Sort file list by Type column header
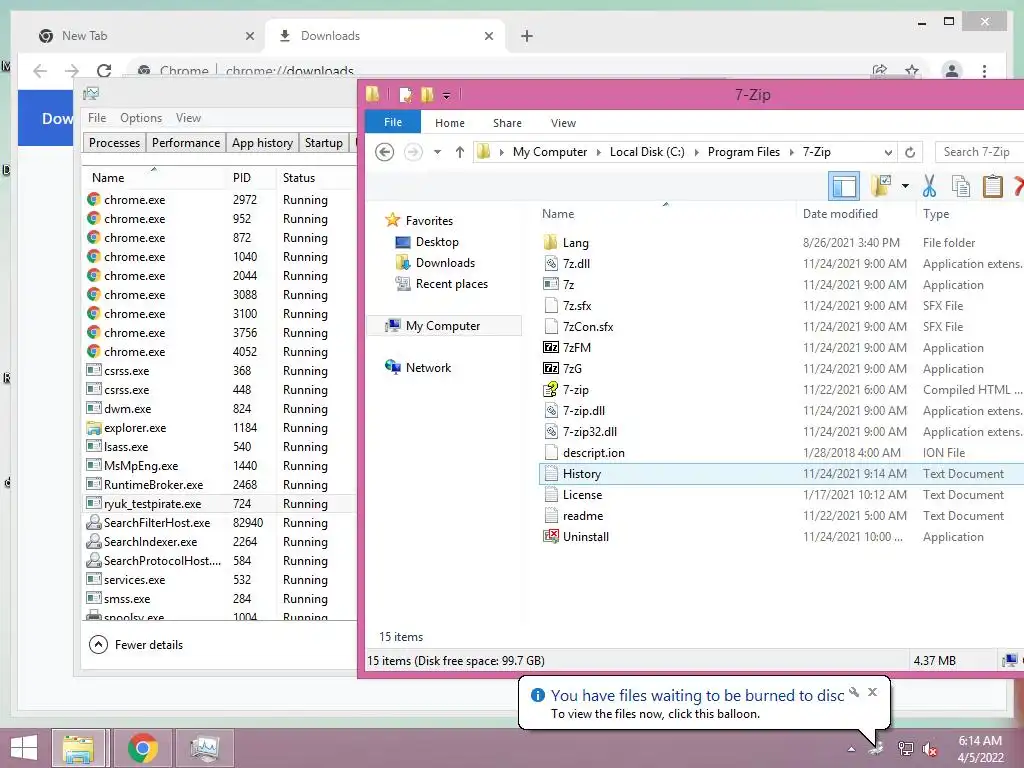Image resolution: width=1024 pixels, height=768 pixels. coord(936,214)
